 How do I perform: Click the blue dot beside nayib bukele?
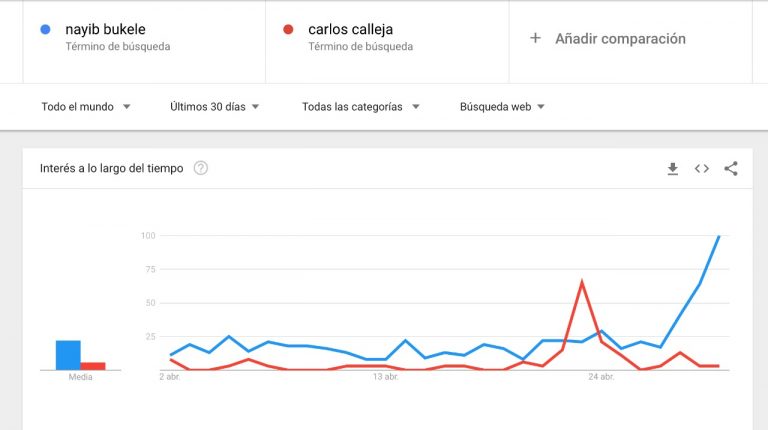45,29
